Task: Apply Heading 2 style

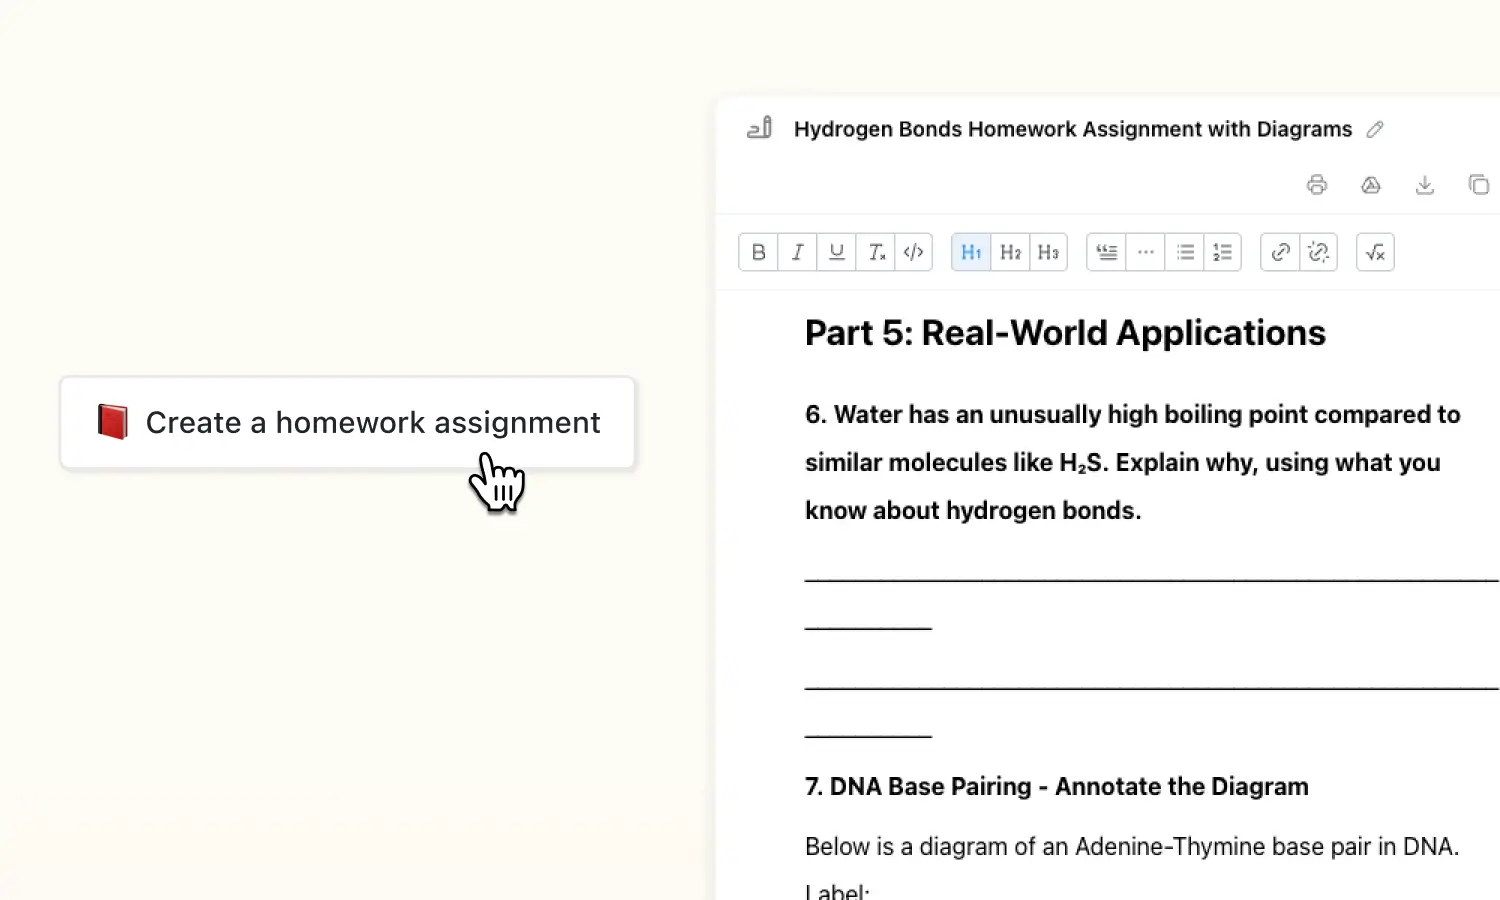Action: tap(1010, 252)
